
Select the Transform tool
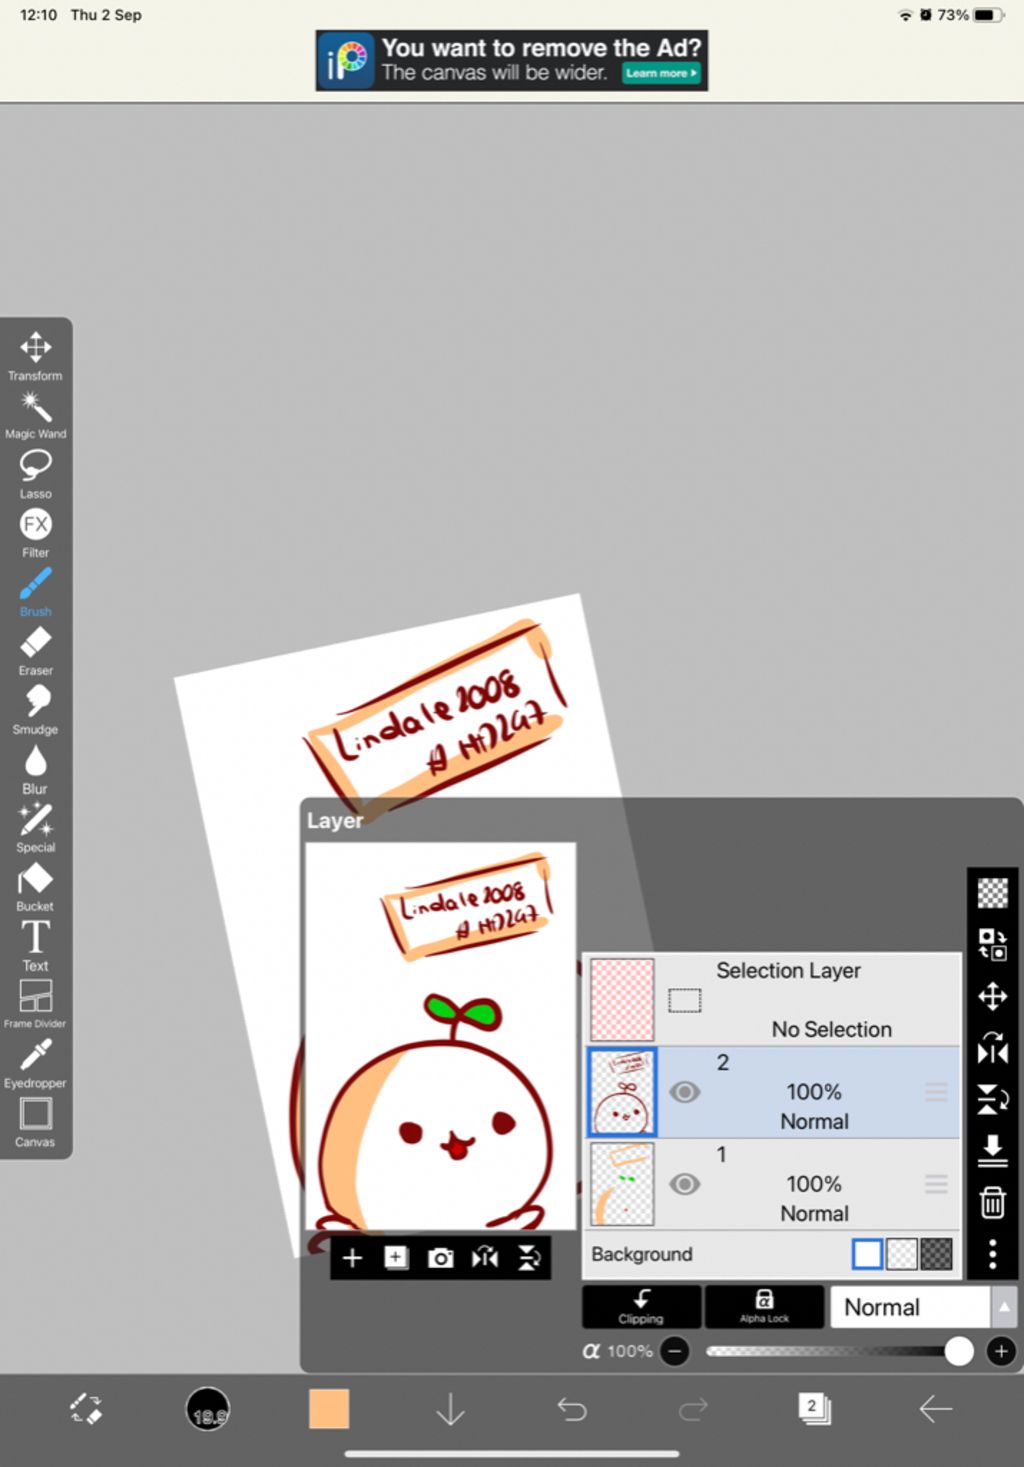point(36,355)
